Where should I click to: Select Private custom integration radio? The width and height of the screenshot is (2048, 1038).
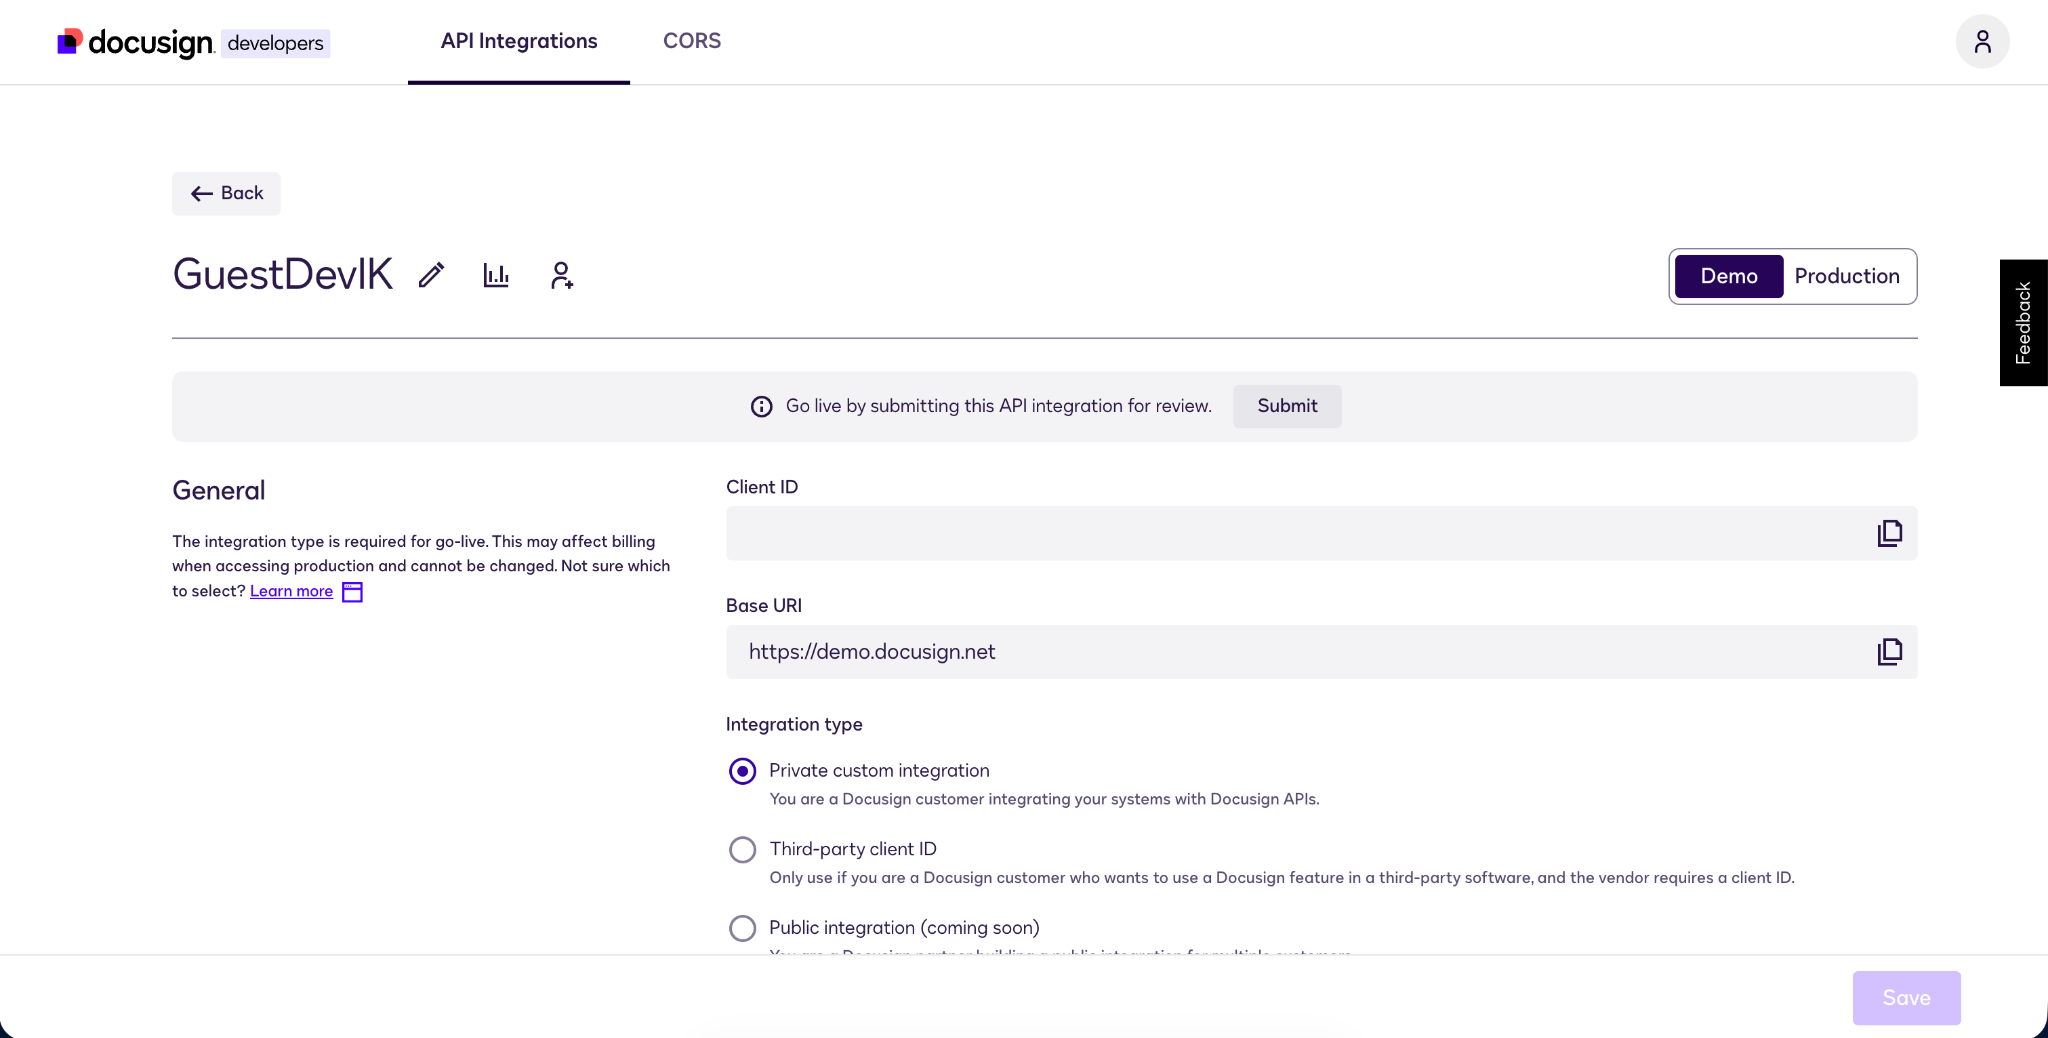742,771
